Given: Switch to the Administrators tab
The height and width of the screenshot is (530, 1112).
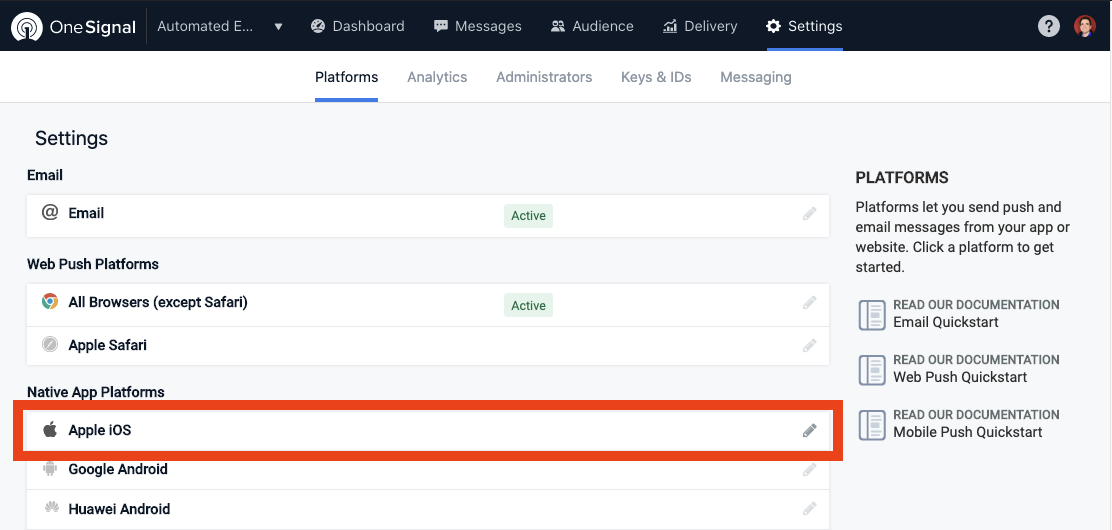Looking at the screenshot, I should point(544,77).
